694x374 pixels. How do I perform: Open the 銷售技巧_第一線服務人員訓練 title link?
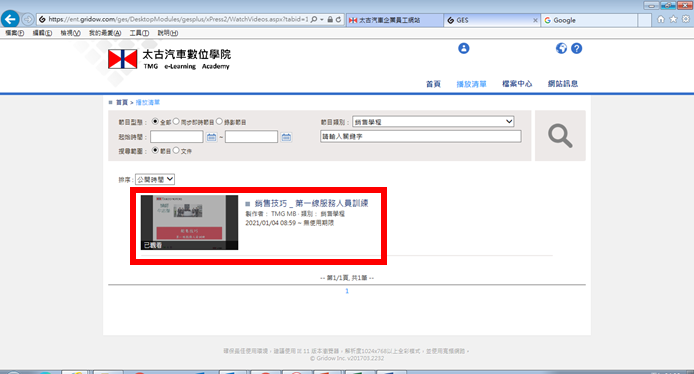[311, 203]
